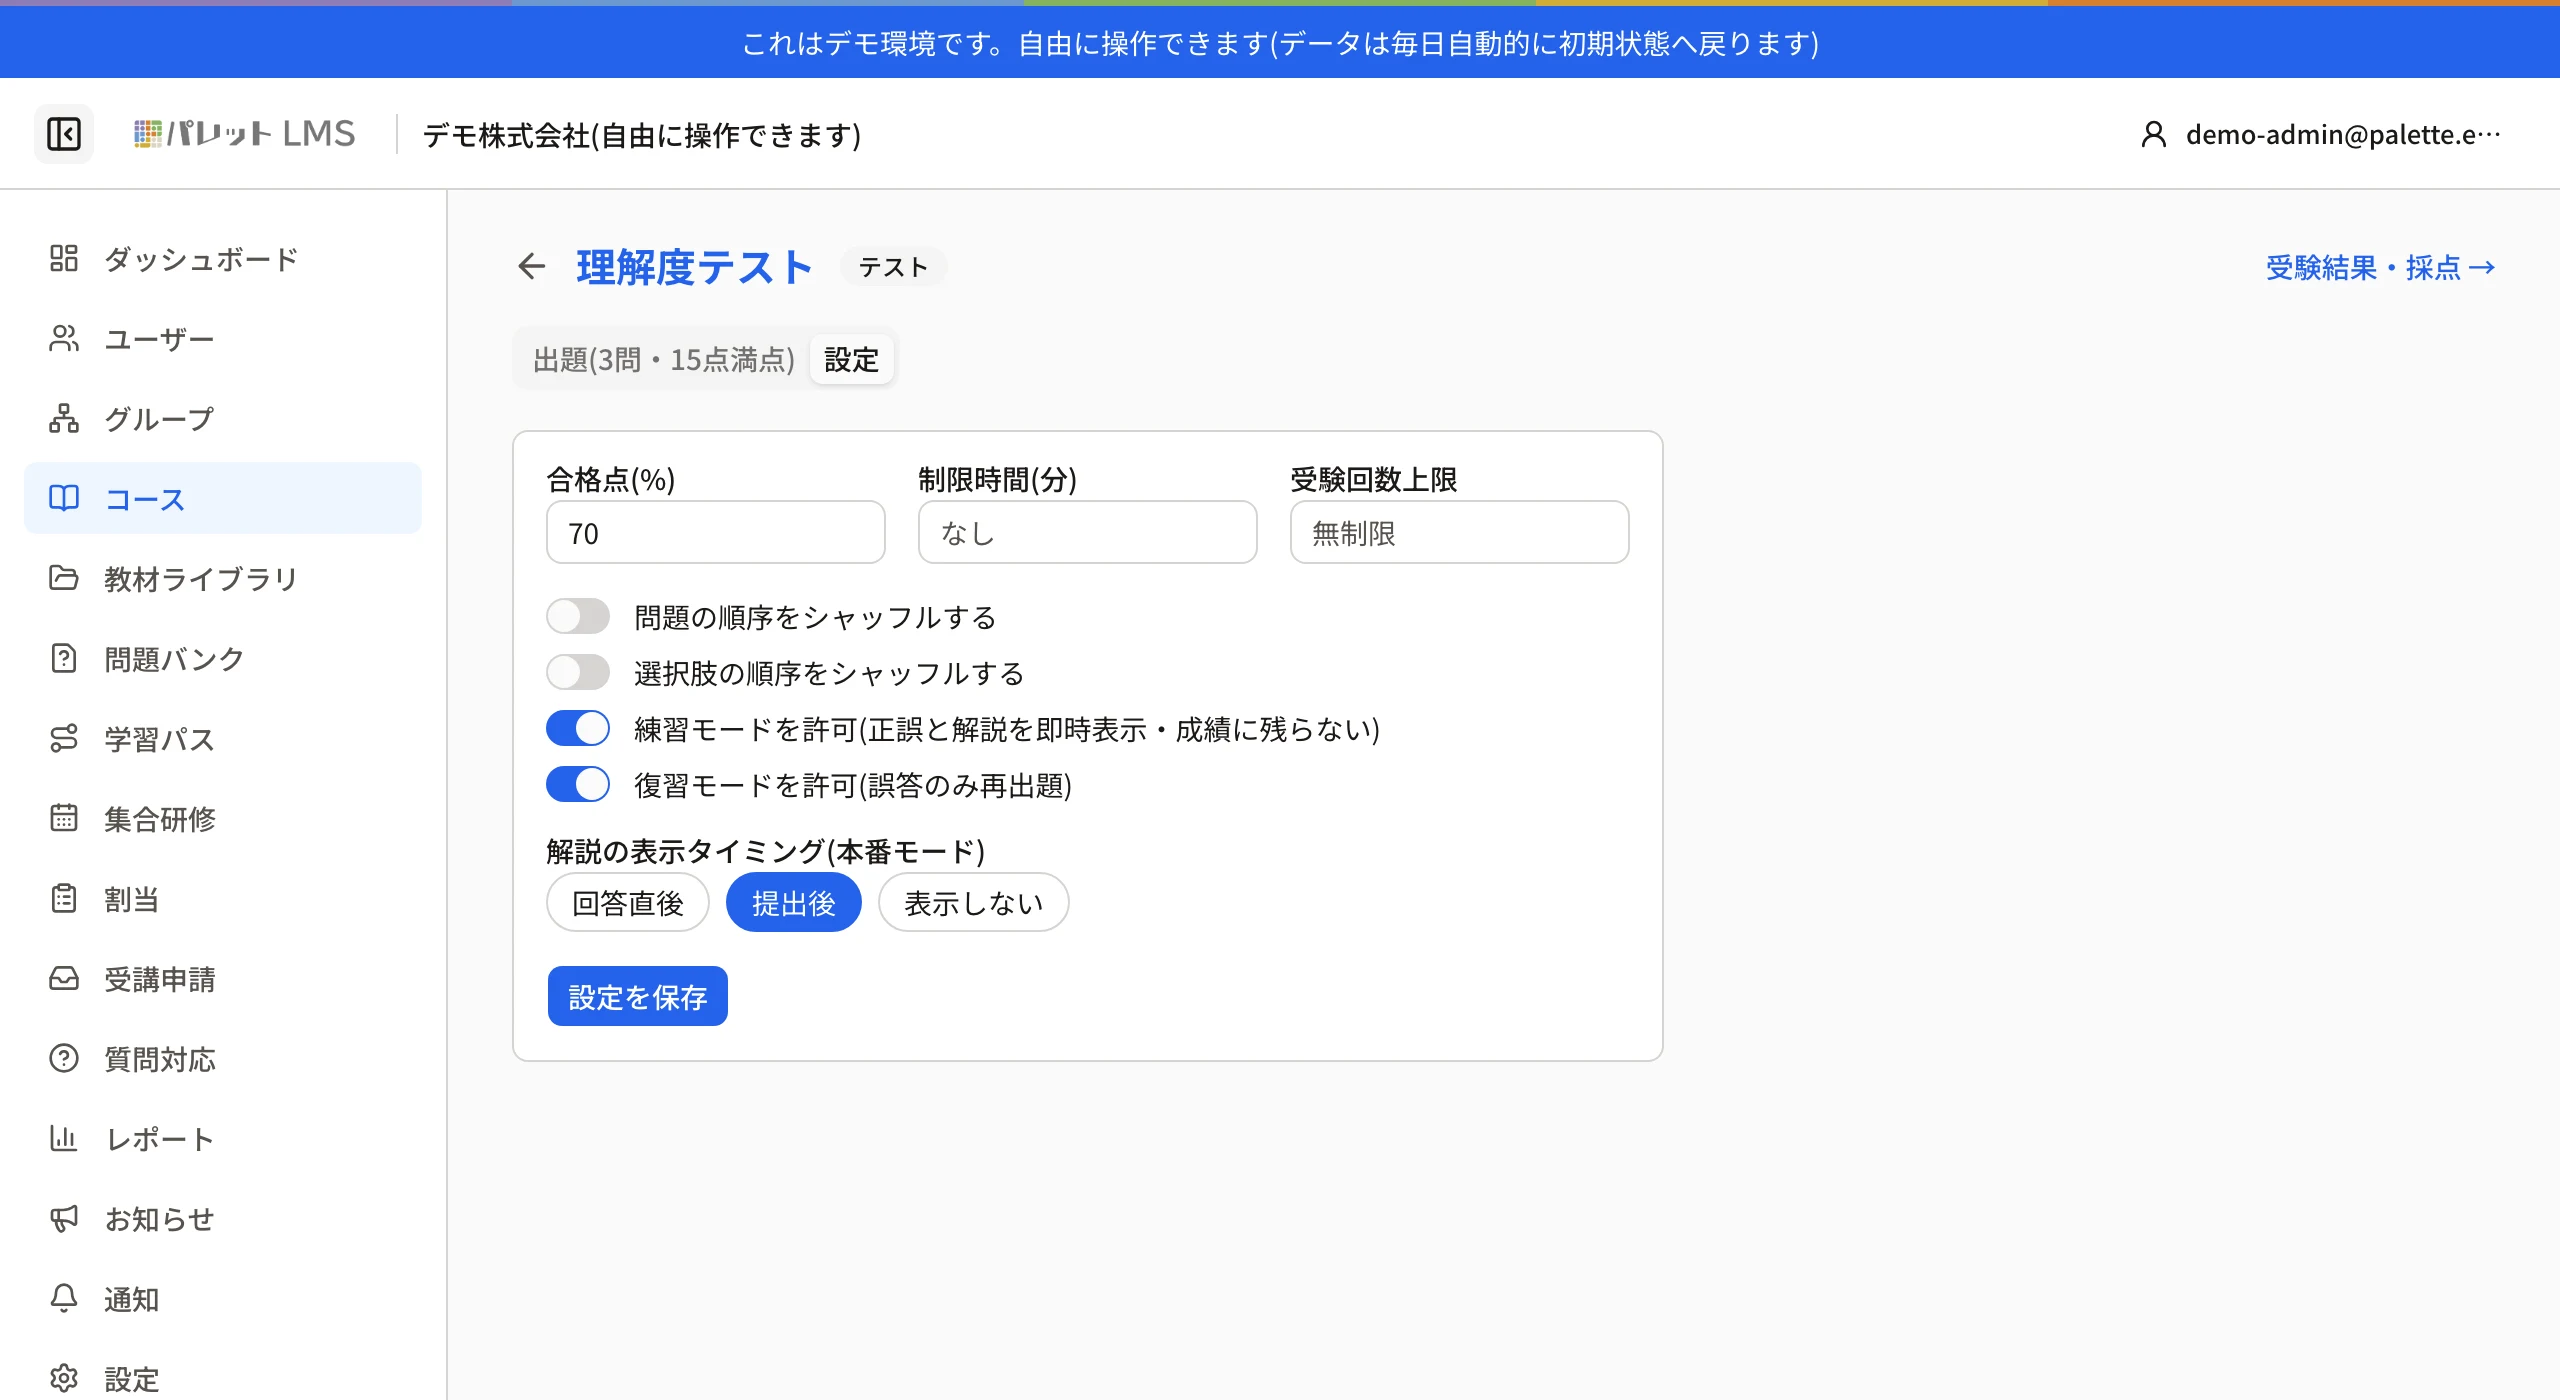Focus the 制限時間(分) input field
The image size is (2560, 1400).
coord(1088,532)
